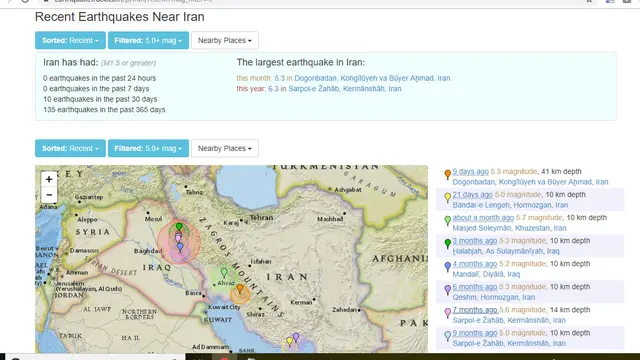
Task: Click the Recent Earthquakes Near Iran heading
Action: click(120, 17)
